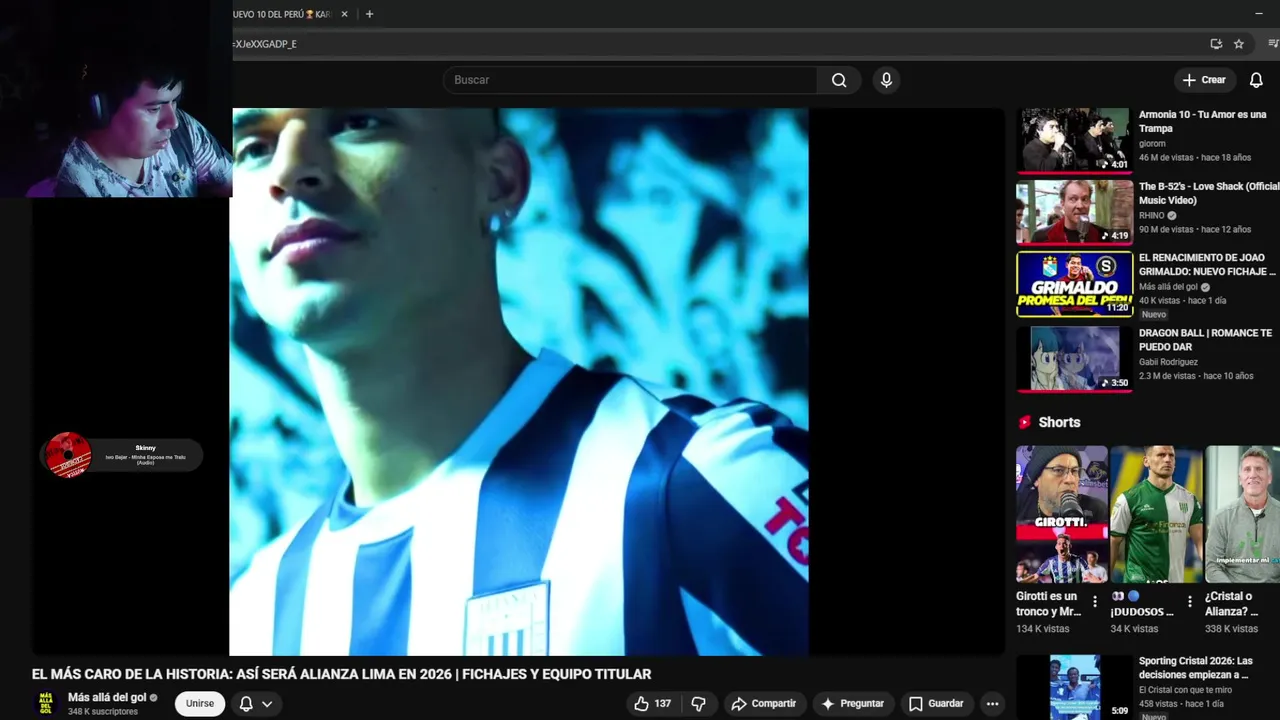Click the Unirse join button
Image resolution: width=1280 pixels, height=720 pixels.
tap(200, 704)
